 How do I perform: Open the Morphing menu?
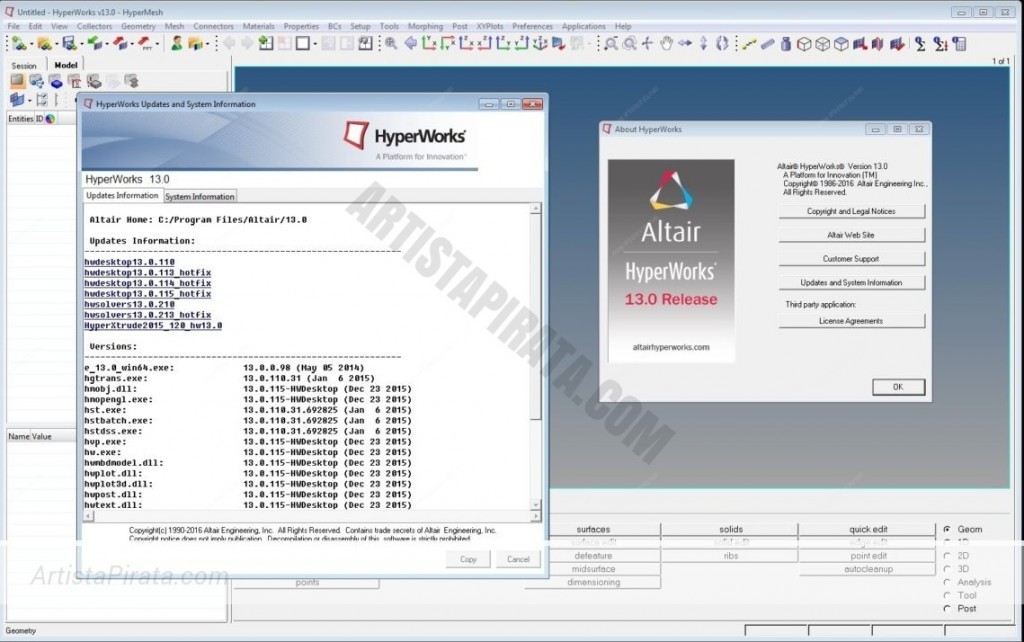425,26
